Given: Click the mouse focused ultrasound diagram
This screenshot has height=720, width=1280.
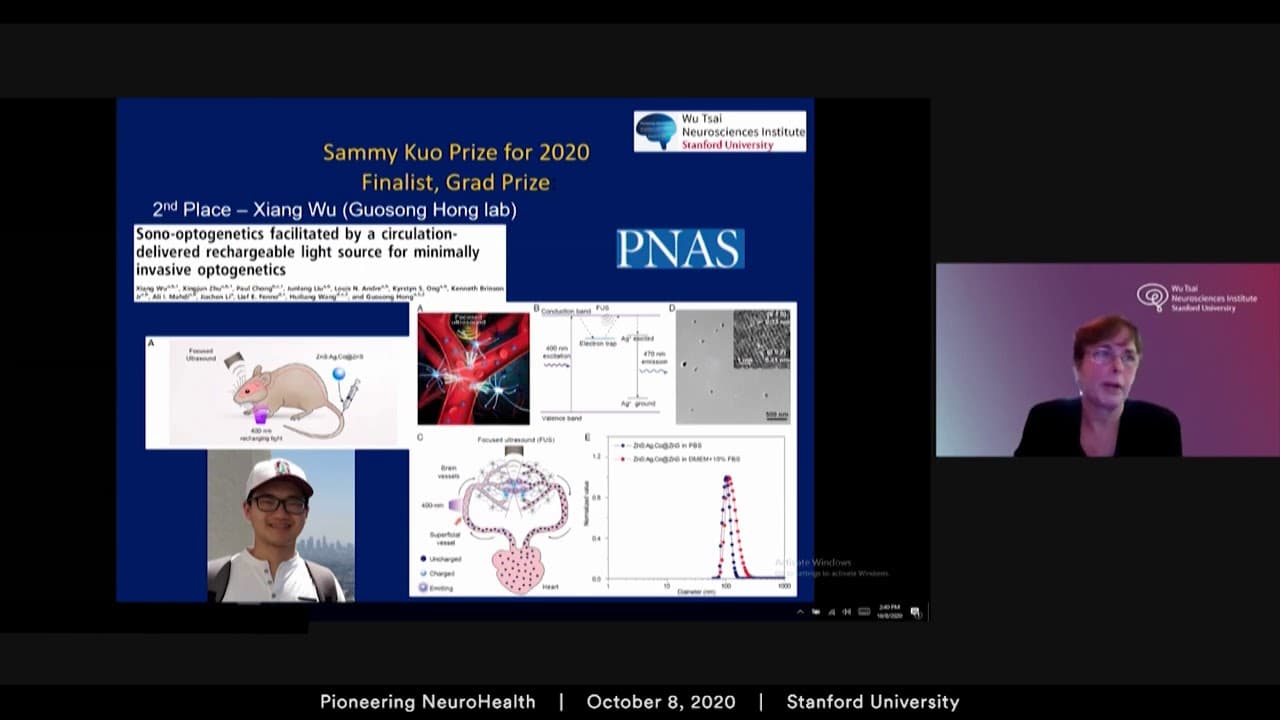Looking at the screenshot, I should coord(278,392).
